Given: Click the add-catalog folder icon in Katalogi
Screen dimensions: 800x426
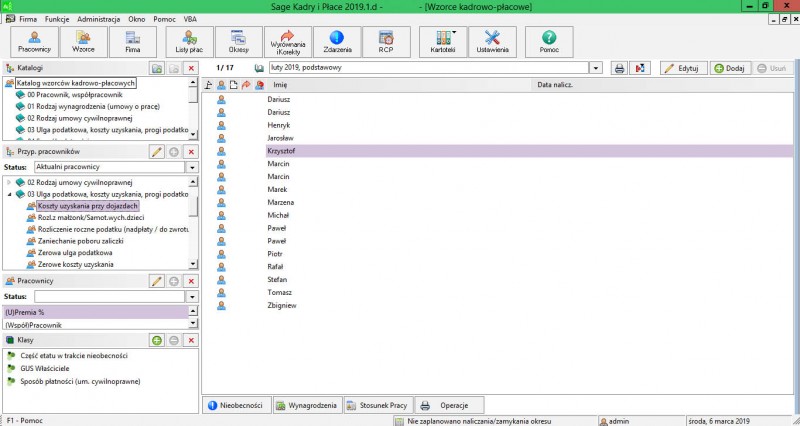Looking at the screenshot, I should [x=157, y=68].
